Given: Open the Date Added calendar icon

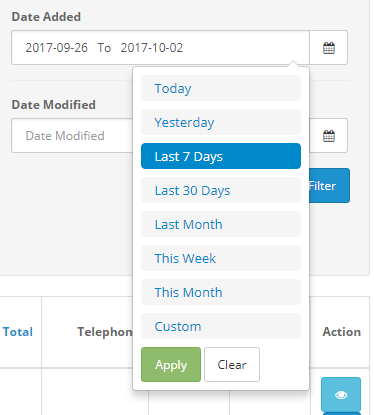Looking at the screenshot, I should coord(329,48).
